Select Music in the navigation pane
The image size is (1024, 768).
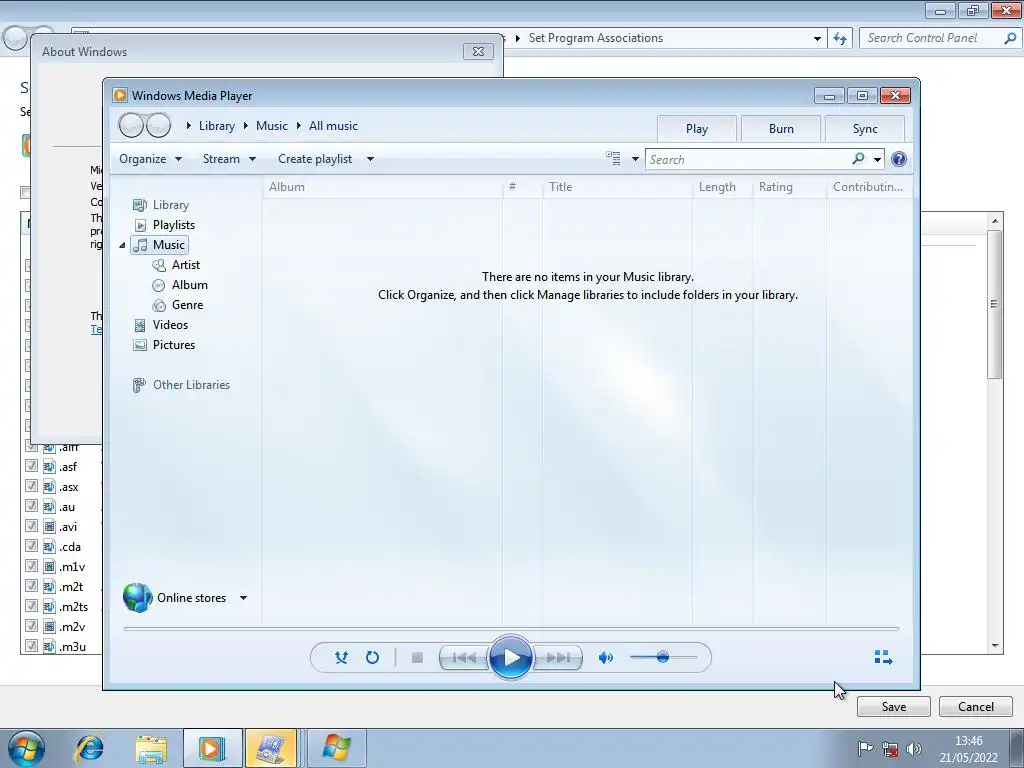pyautogui.click(x=159, y=245)
